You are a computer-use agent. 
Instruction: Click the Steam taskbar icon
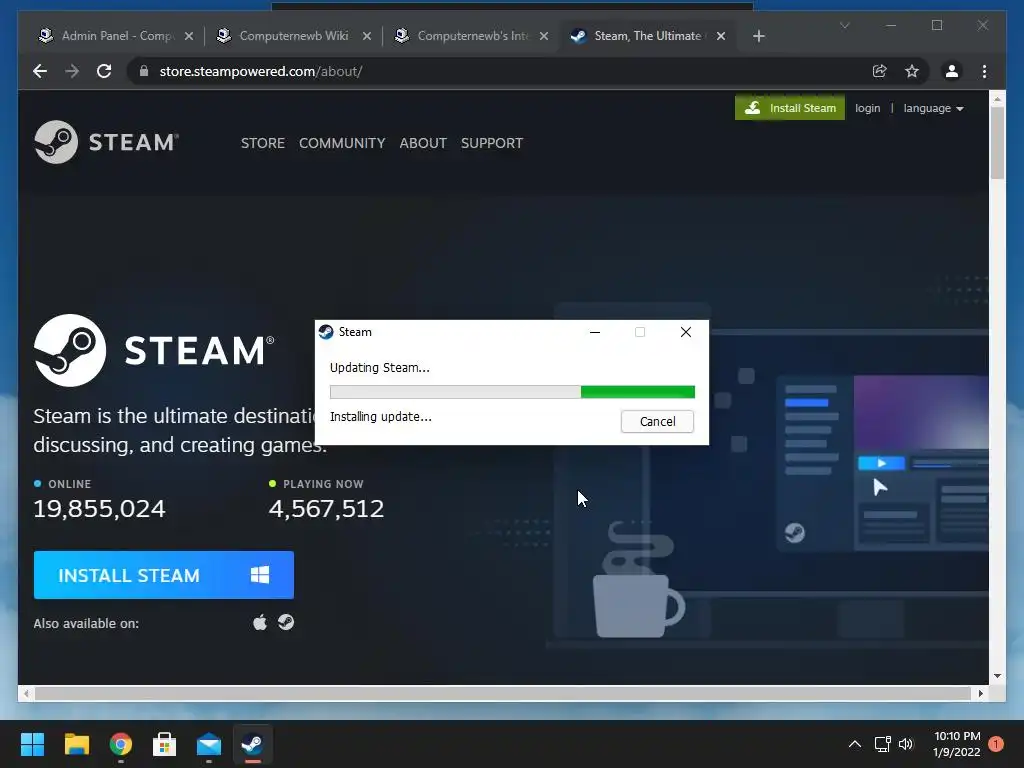pos(253,744)
